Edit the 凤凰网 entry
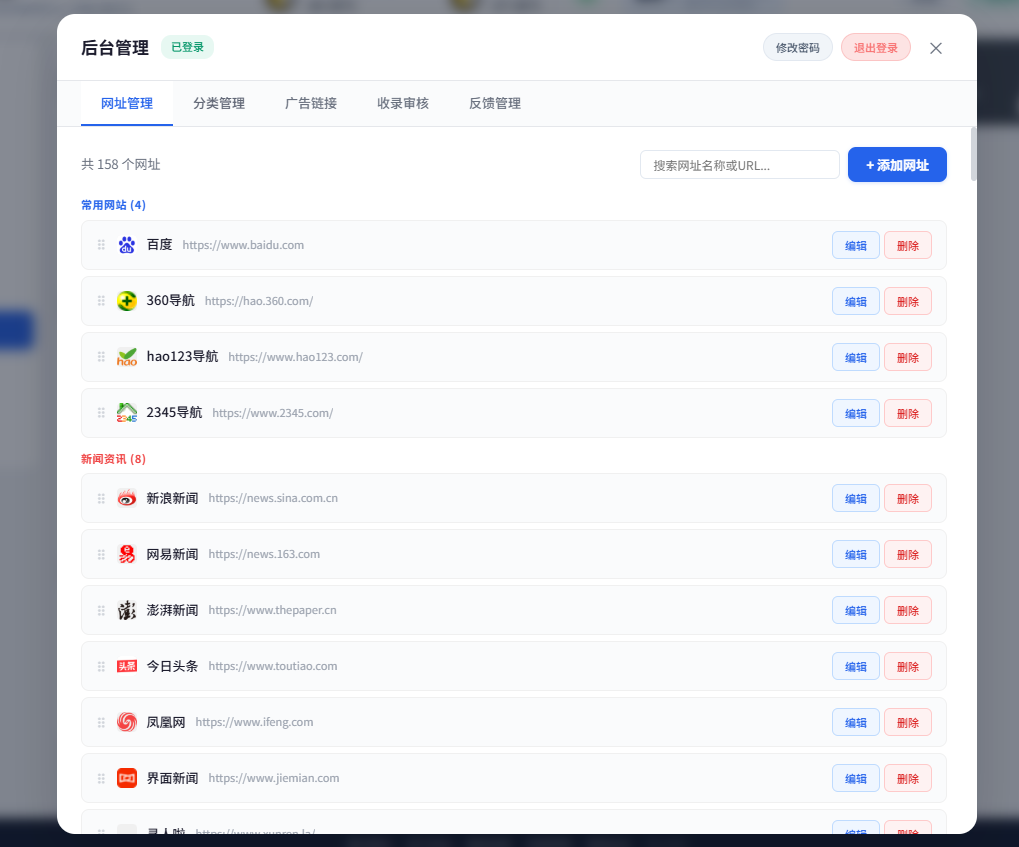This screenshot has height=847, width=1019. pos(856,722)
